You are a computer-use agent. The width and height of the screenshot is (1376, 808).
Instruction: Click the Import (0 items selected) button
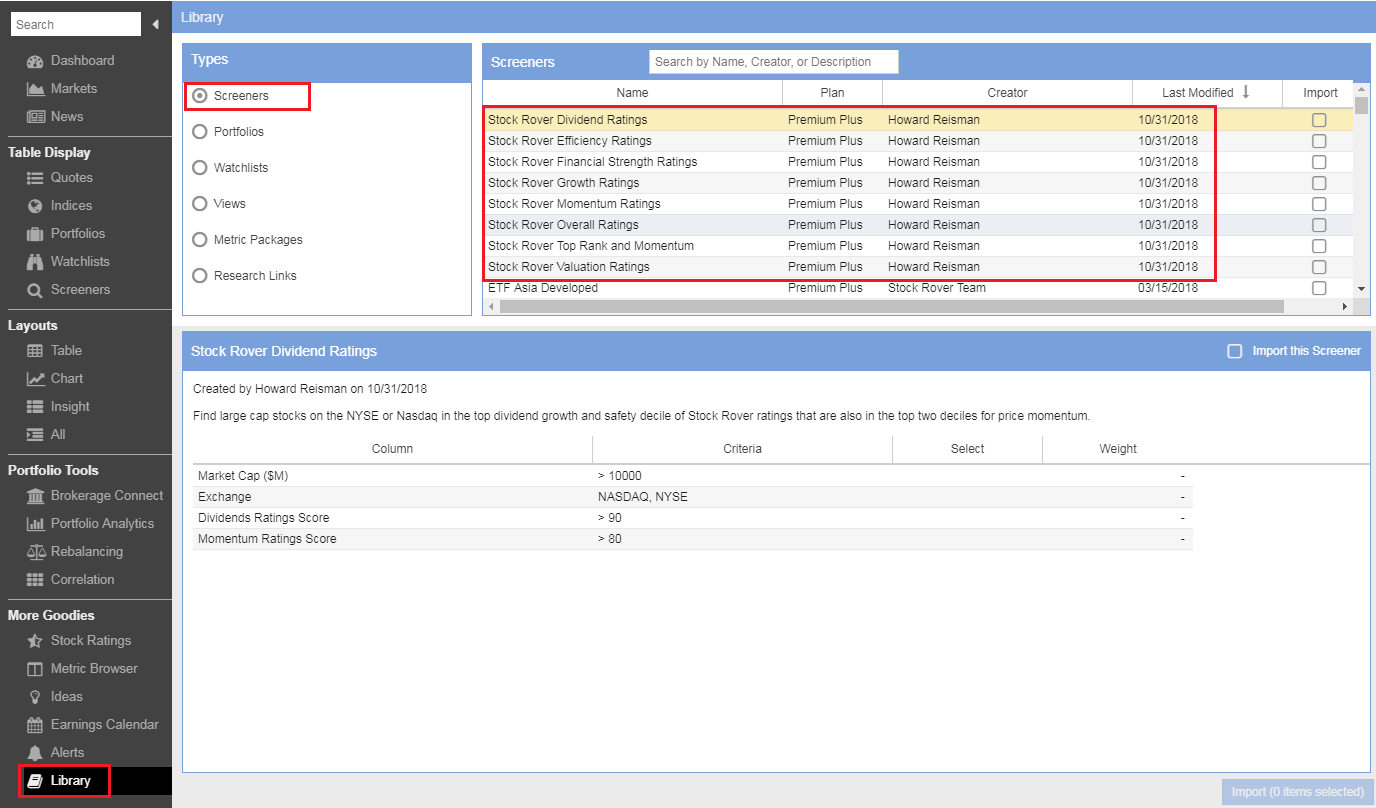[1297, 792]
